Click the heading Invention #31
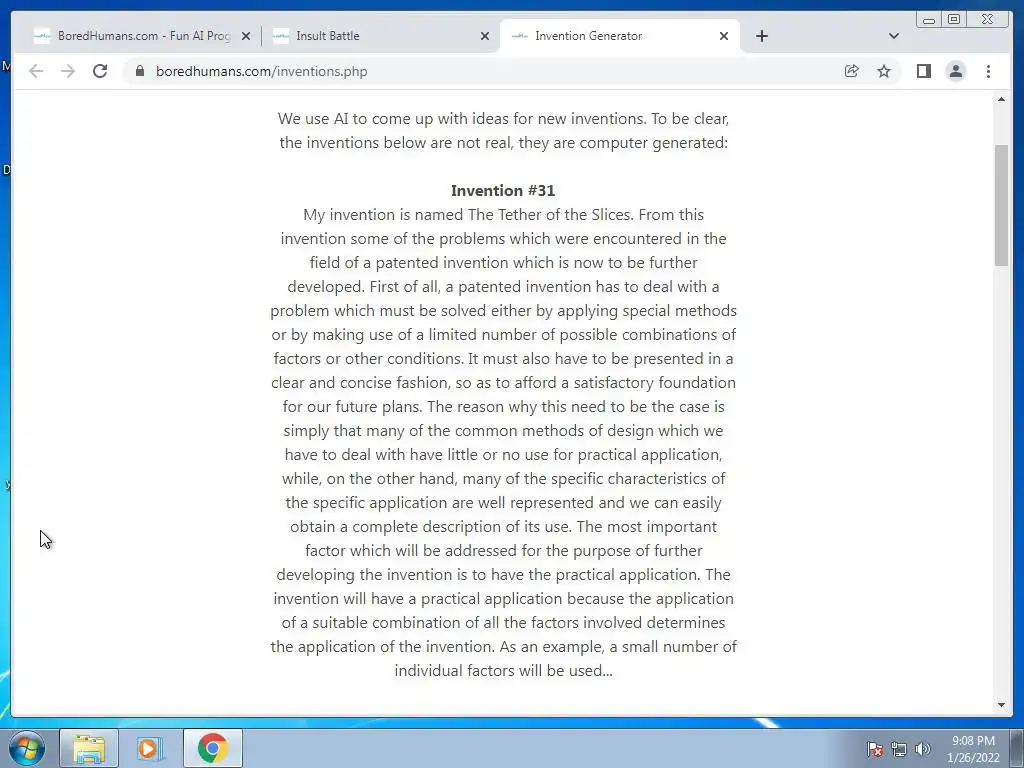Viewport: 1024px width, 768px height. click(x=503, y=191)
